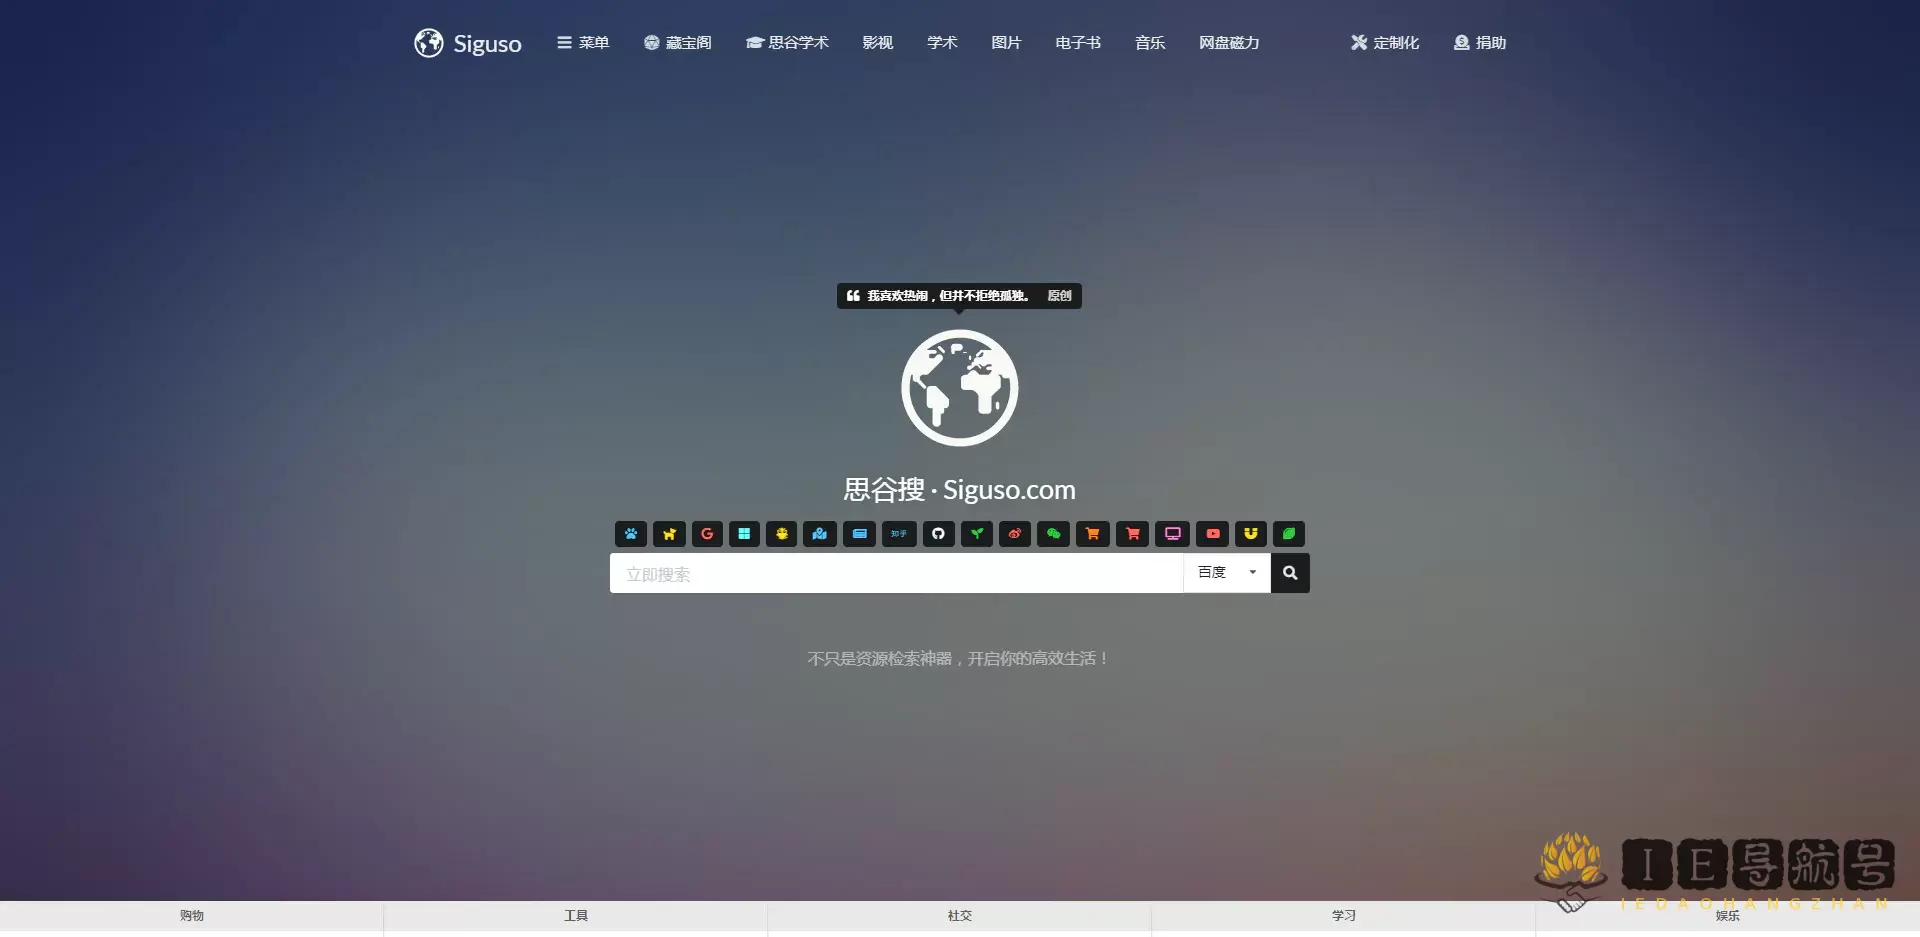Switch to the 工具 bottom tab
1920x937 pixels.
click(576, 916)
